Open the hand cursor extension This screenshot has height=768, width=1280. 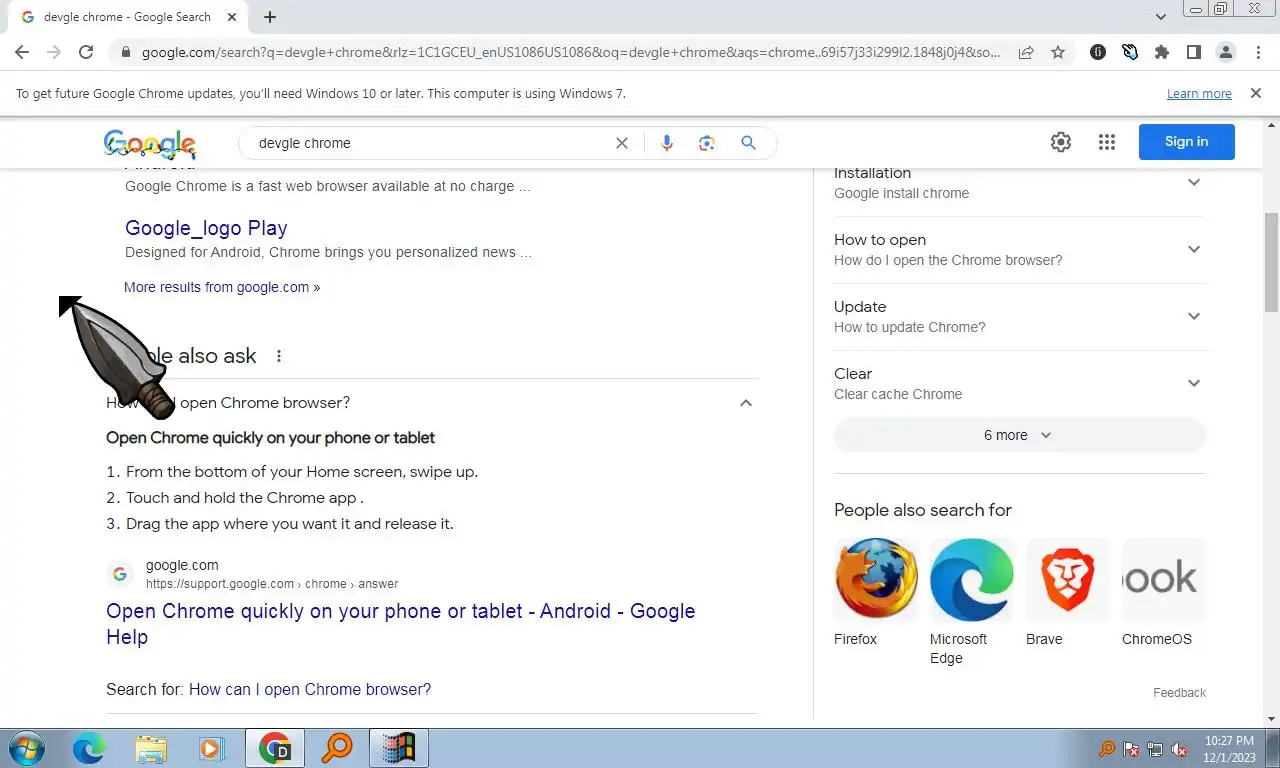(1130, 53)
